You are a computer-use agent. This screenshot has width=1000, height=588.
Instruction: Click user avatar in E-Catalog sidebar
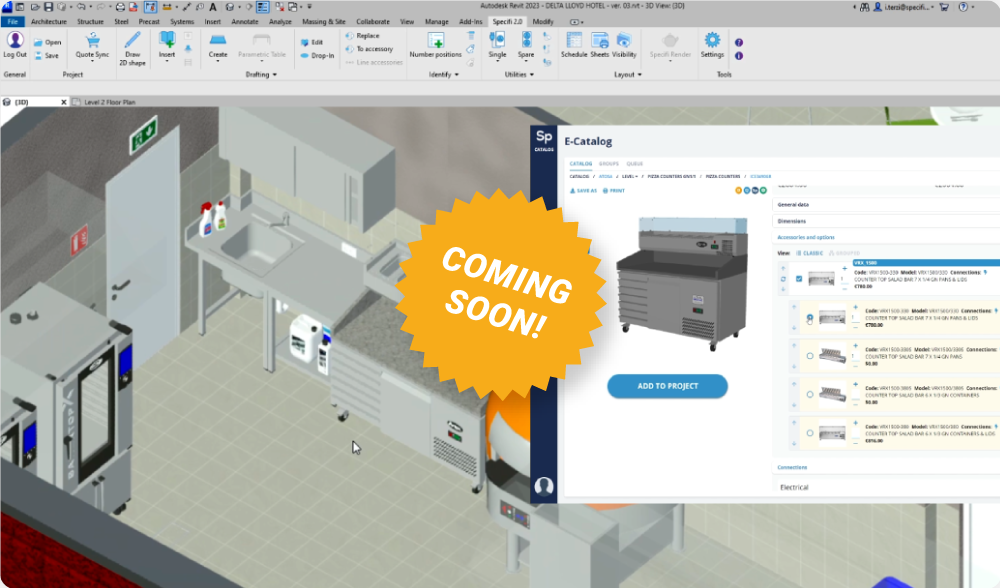click(x=543, y=486)
